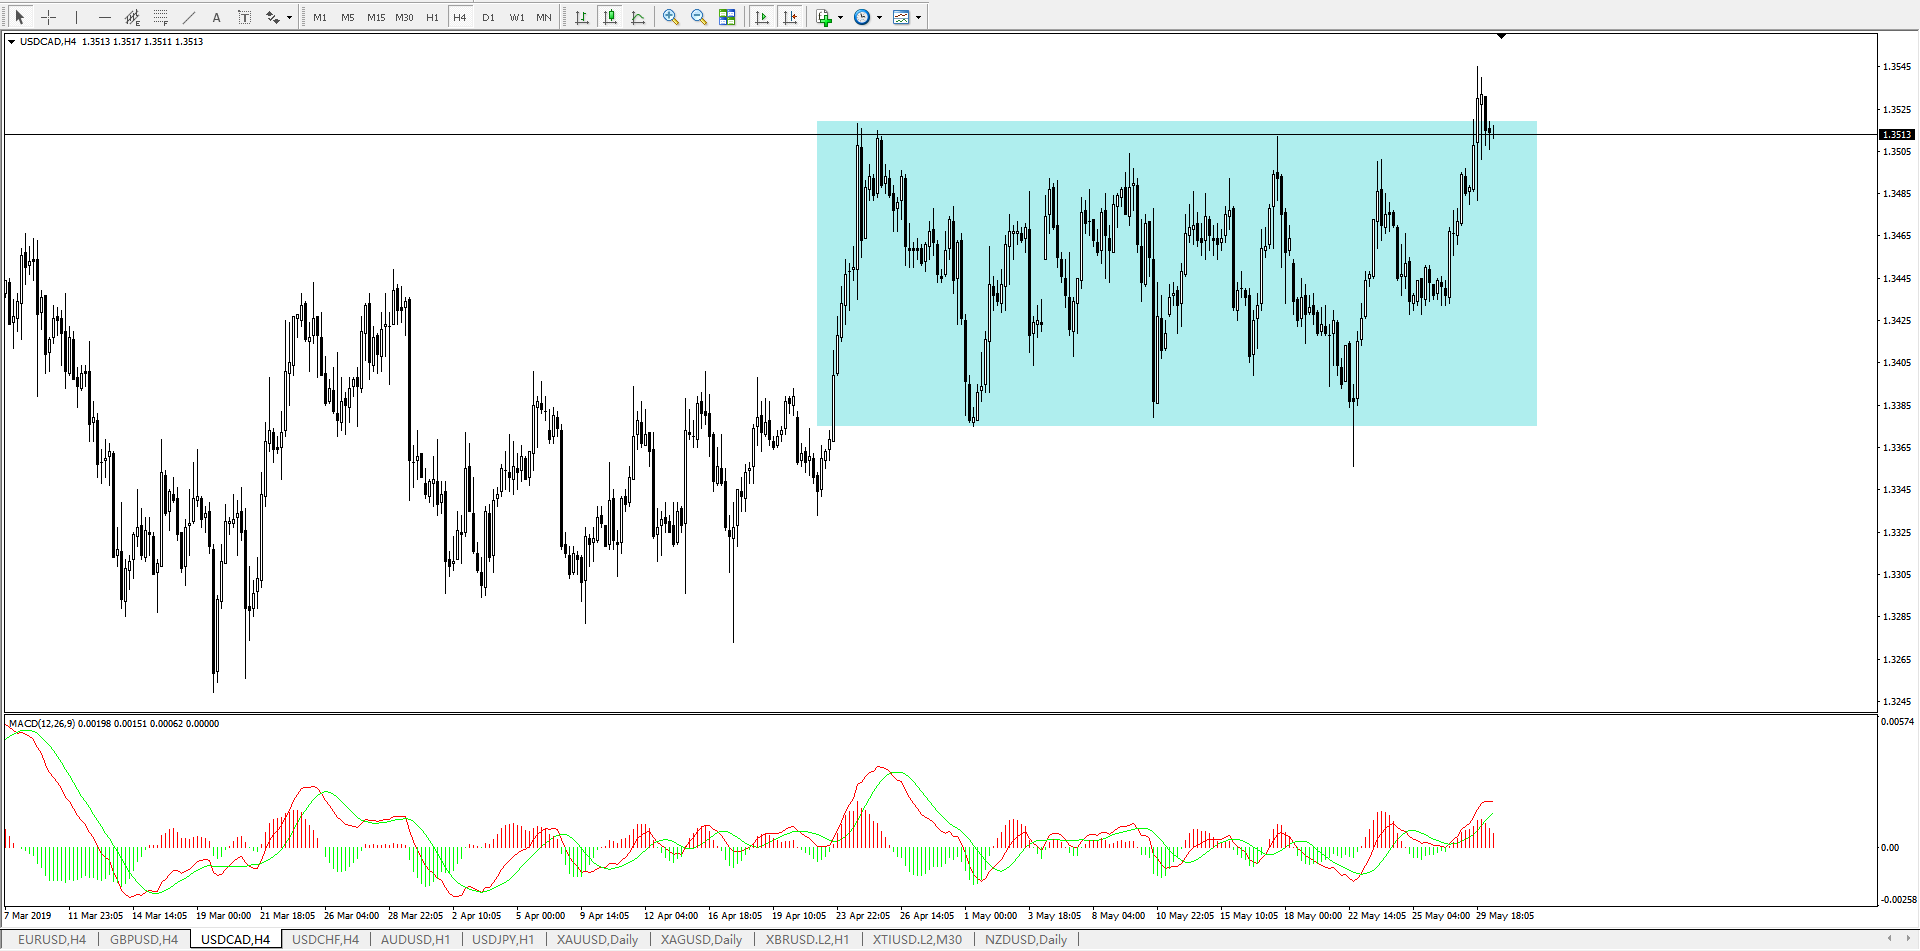Add text with the A tool

216,17
